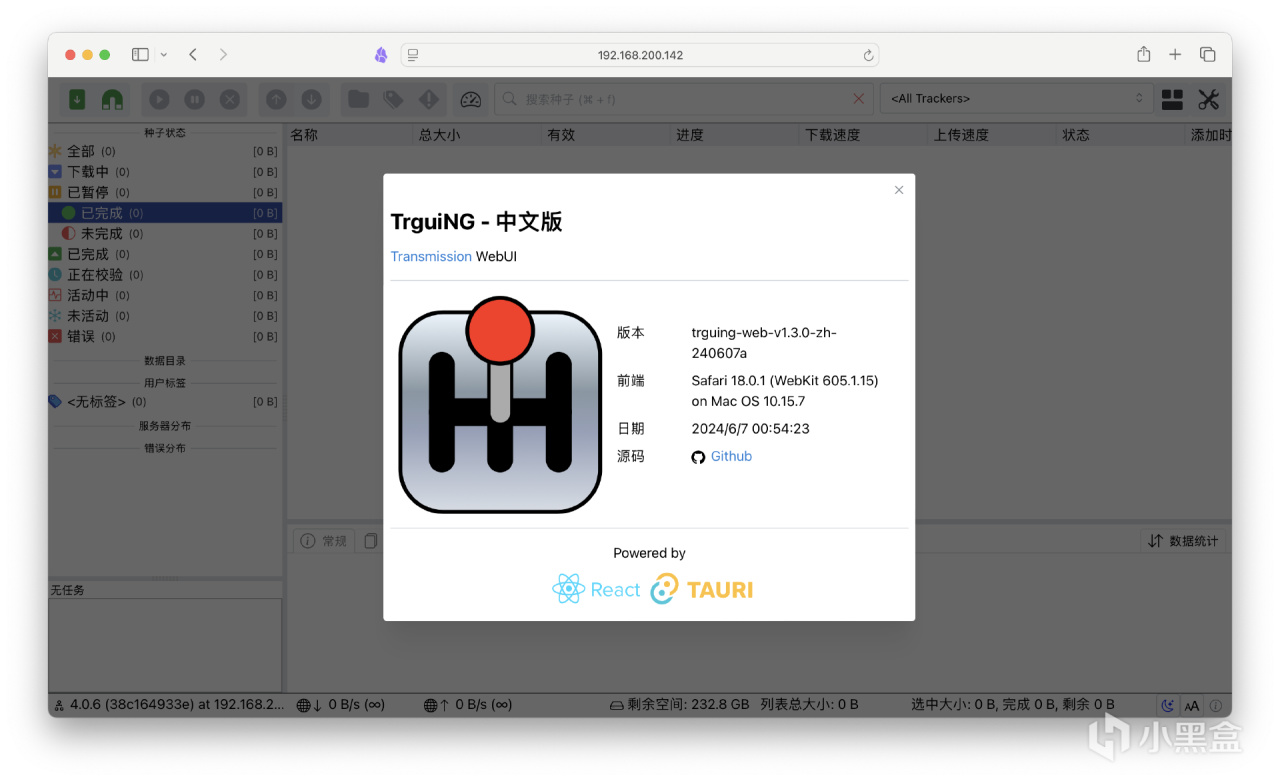Select the 已暂停 filter
Image resolution: width=1280 pixels, height=781 pixels.
point(165,192)
